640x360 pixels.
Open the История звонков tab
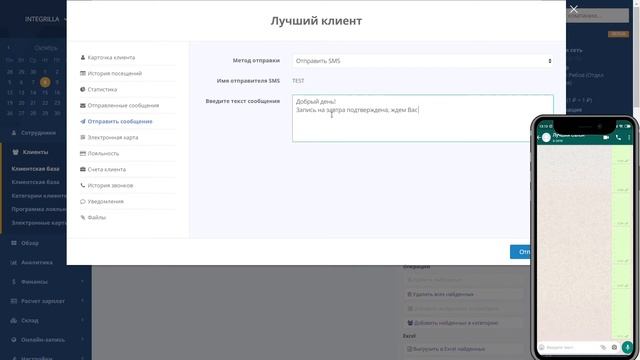pos(110,185)
